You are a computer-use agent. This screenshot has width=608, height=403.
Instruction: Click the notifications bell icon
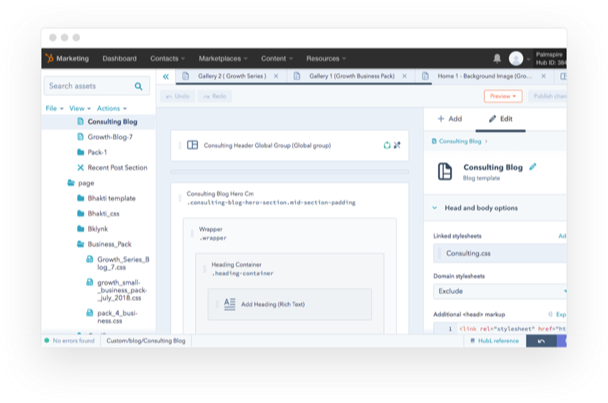click(497, 59)
